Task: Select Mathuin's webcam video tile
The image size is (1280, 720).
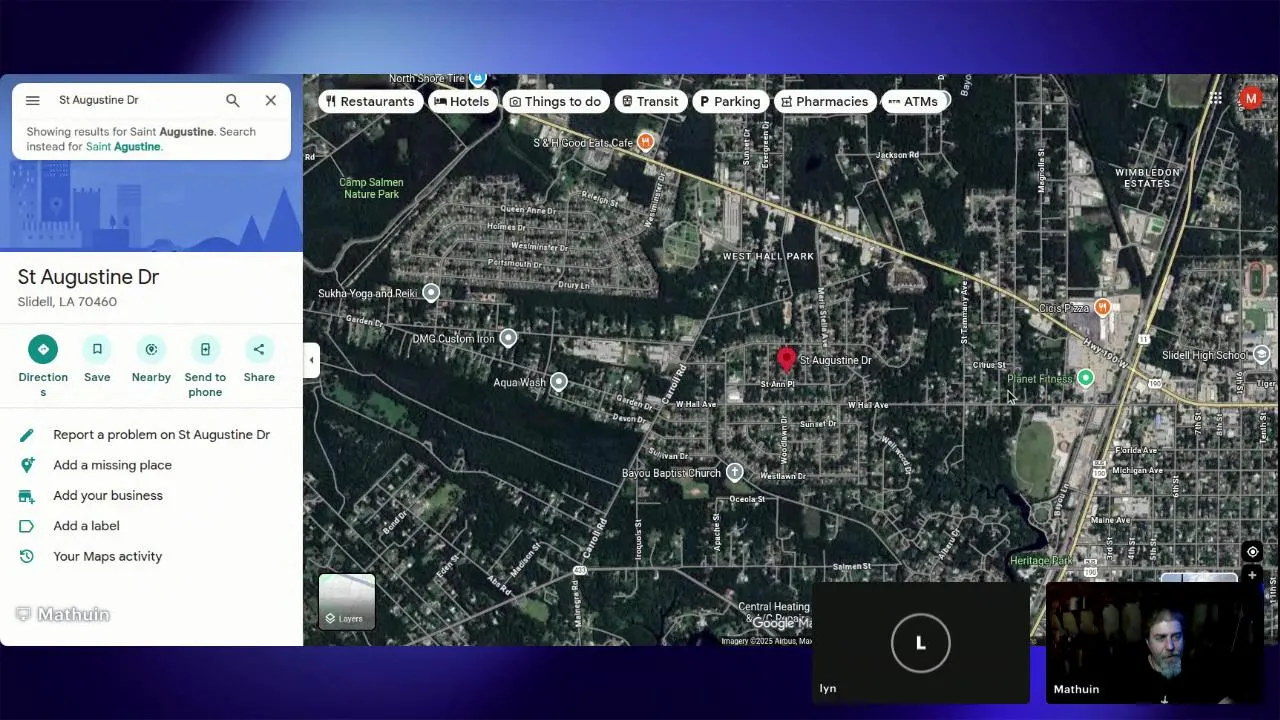Action: click(1153, 643)
